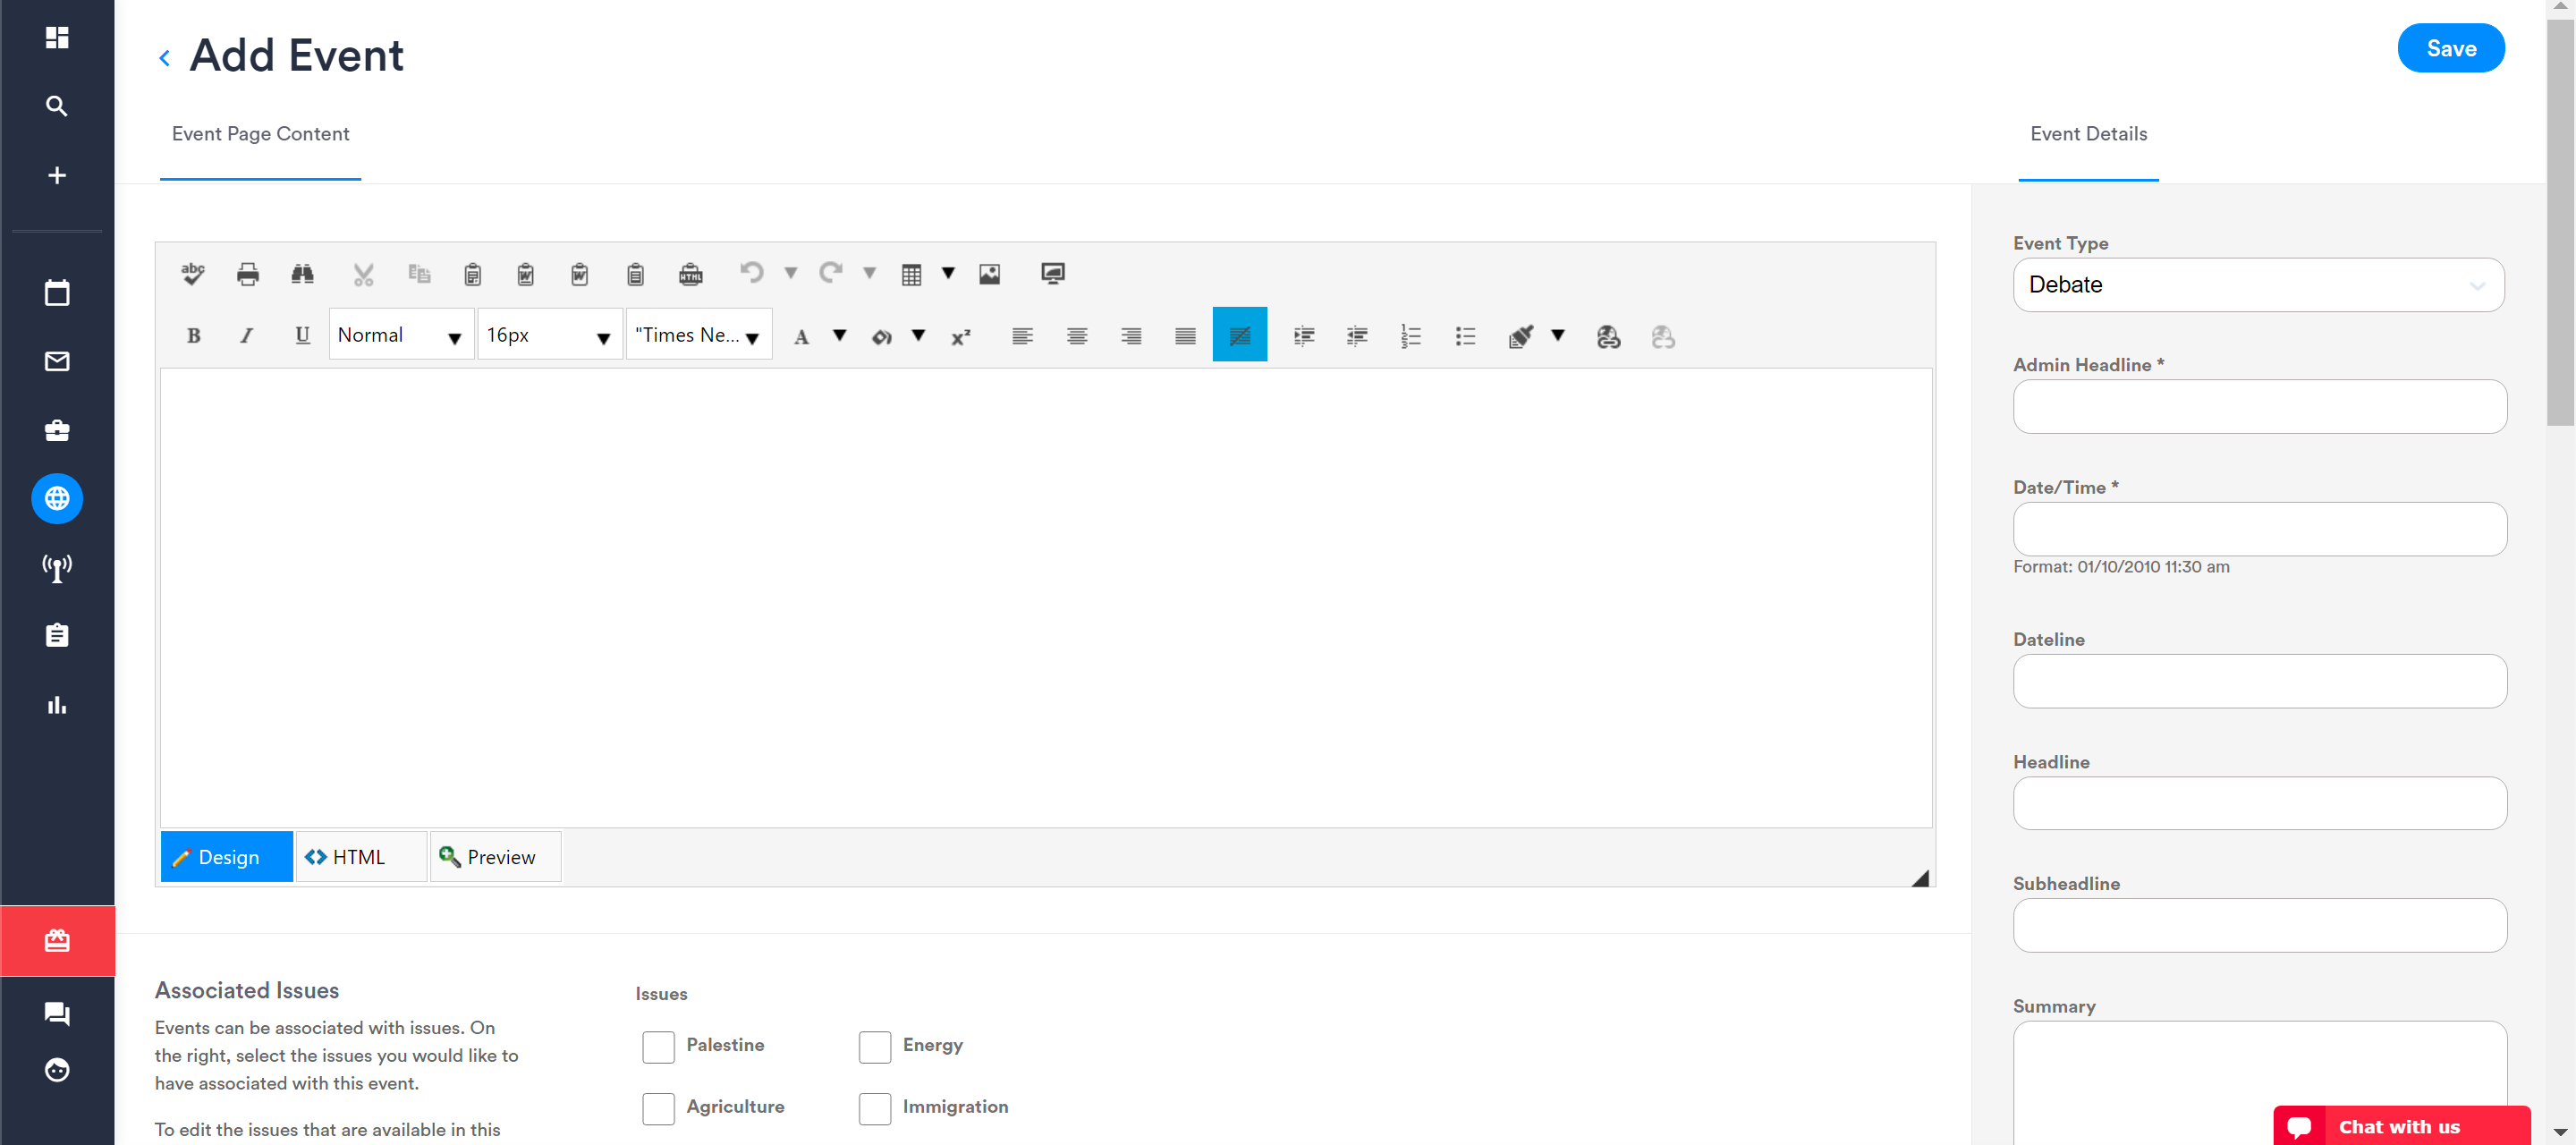Click the Paste HTML toolbar icon

click(690, 273)
